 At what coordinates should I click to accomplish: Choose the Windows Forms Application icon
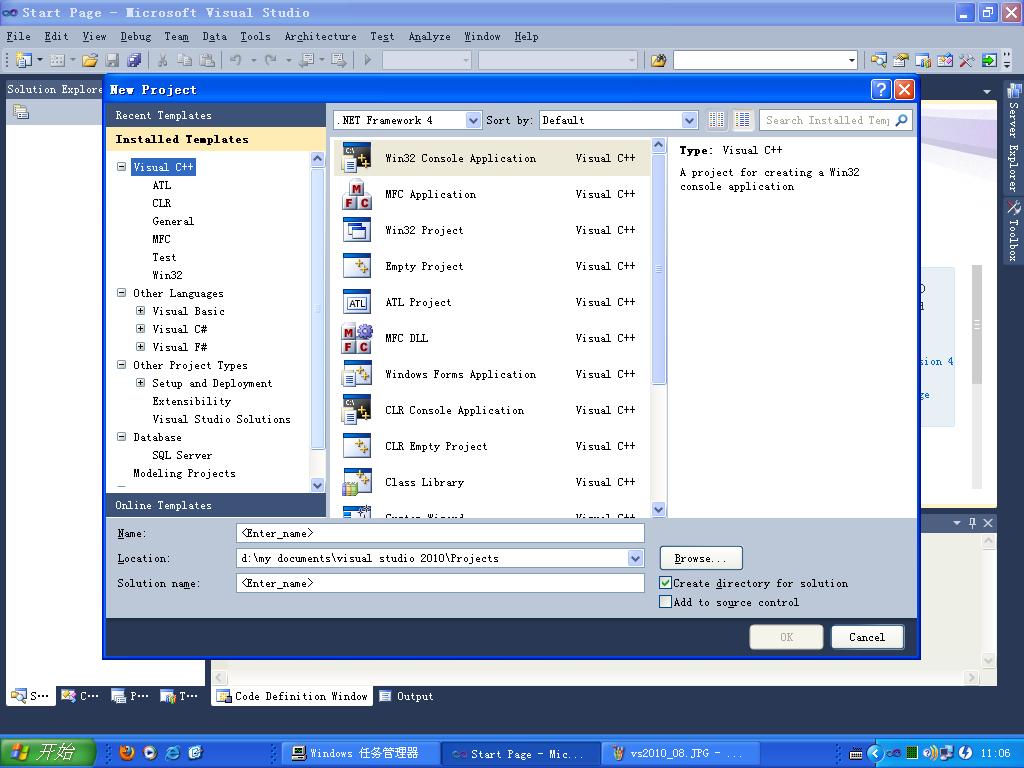tap(357, 374)
